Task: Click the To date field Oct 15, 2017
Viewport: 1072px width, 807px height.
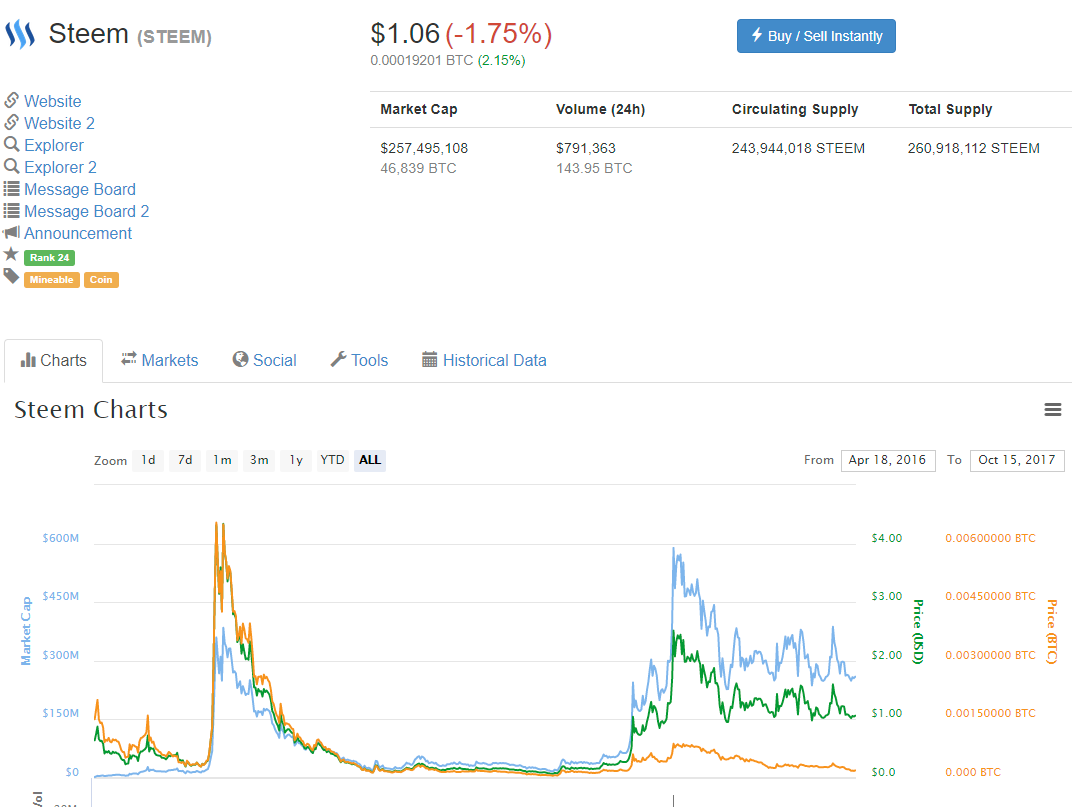Action: (1017, 460)
